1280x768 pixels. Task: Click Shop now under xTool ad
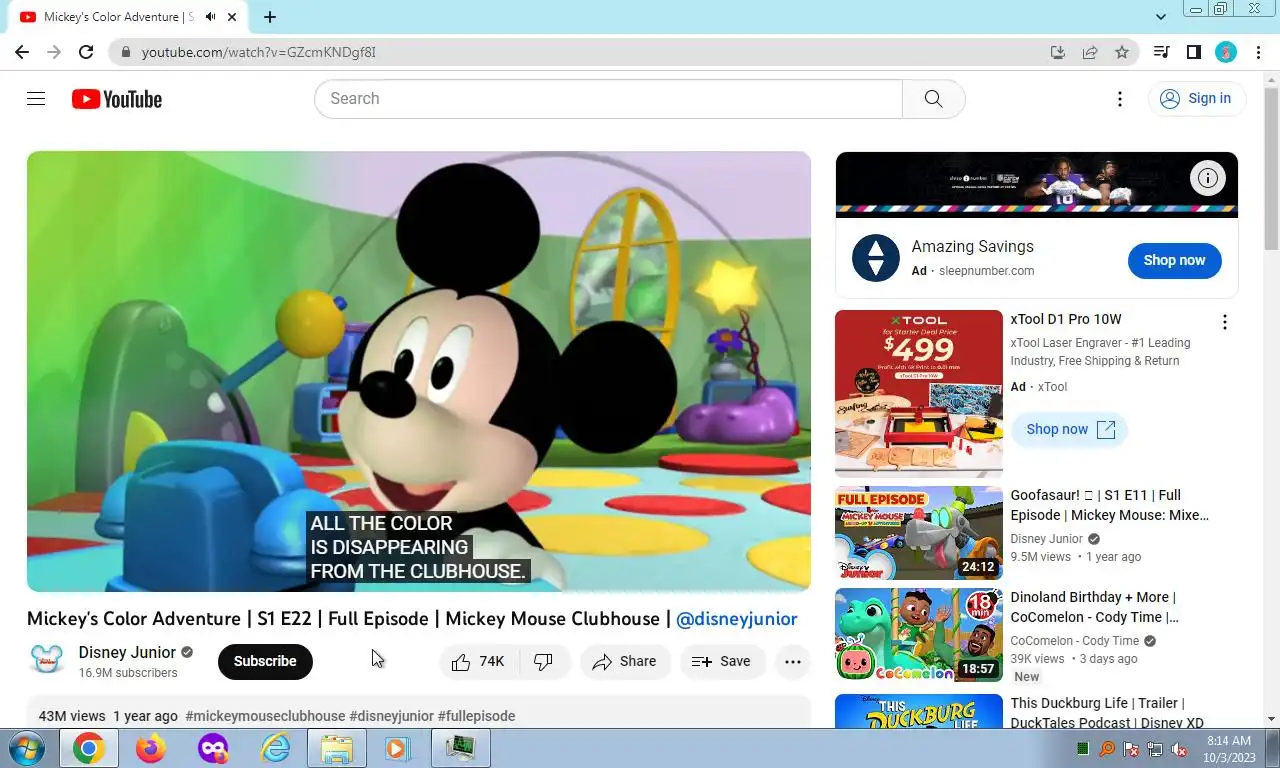(x=1070, y=429)
